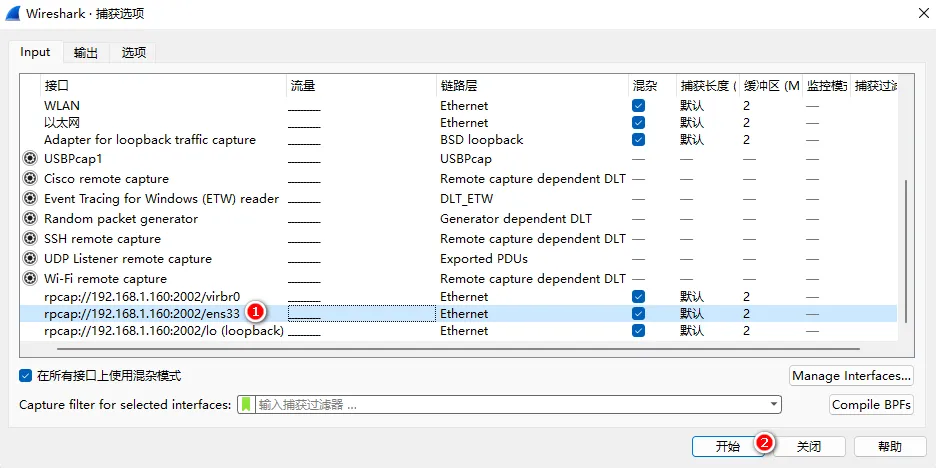The width and height of the screenshot is (936, 468).
Task: Click Wi-Fi remote capture gear icon
Action: coord(29,278)
